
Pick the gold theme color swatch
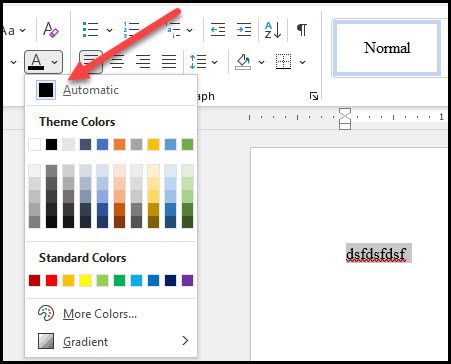[153, 145]
